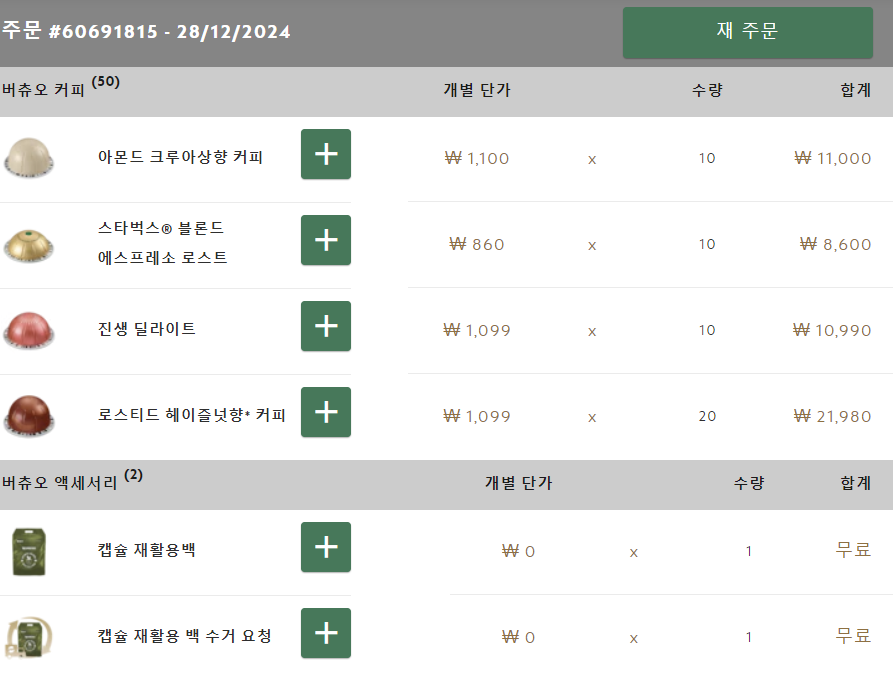Select the pink 진생 딜라이트 capsule image
This screenshot has width=893, height=680.
coord(29,329)
